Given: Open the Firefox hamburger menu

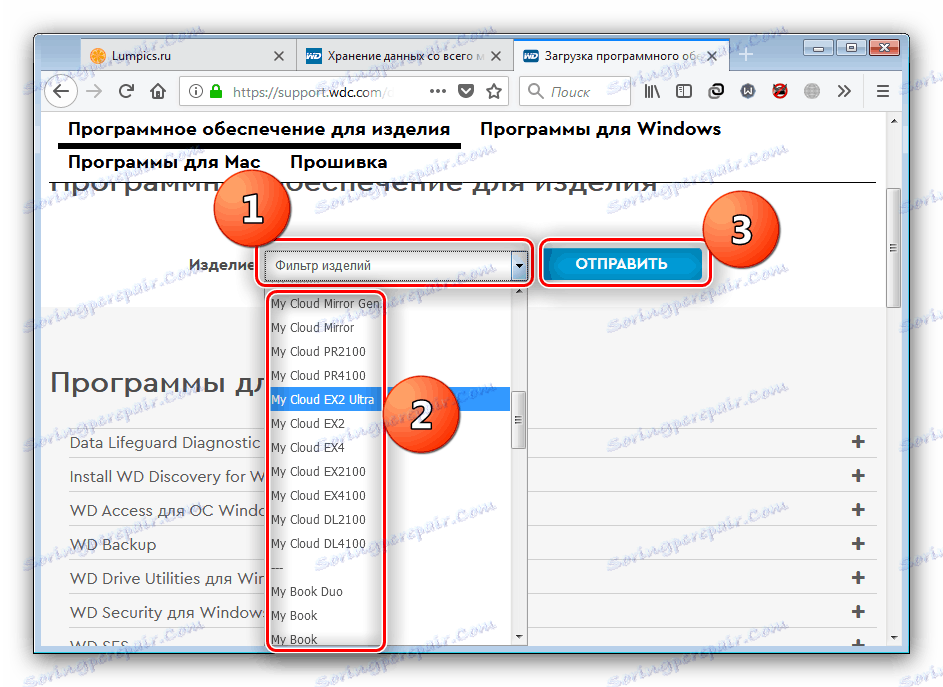Looking at the screenshot, I should point(883,91).
